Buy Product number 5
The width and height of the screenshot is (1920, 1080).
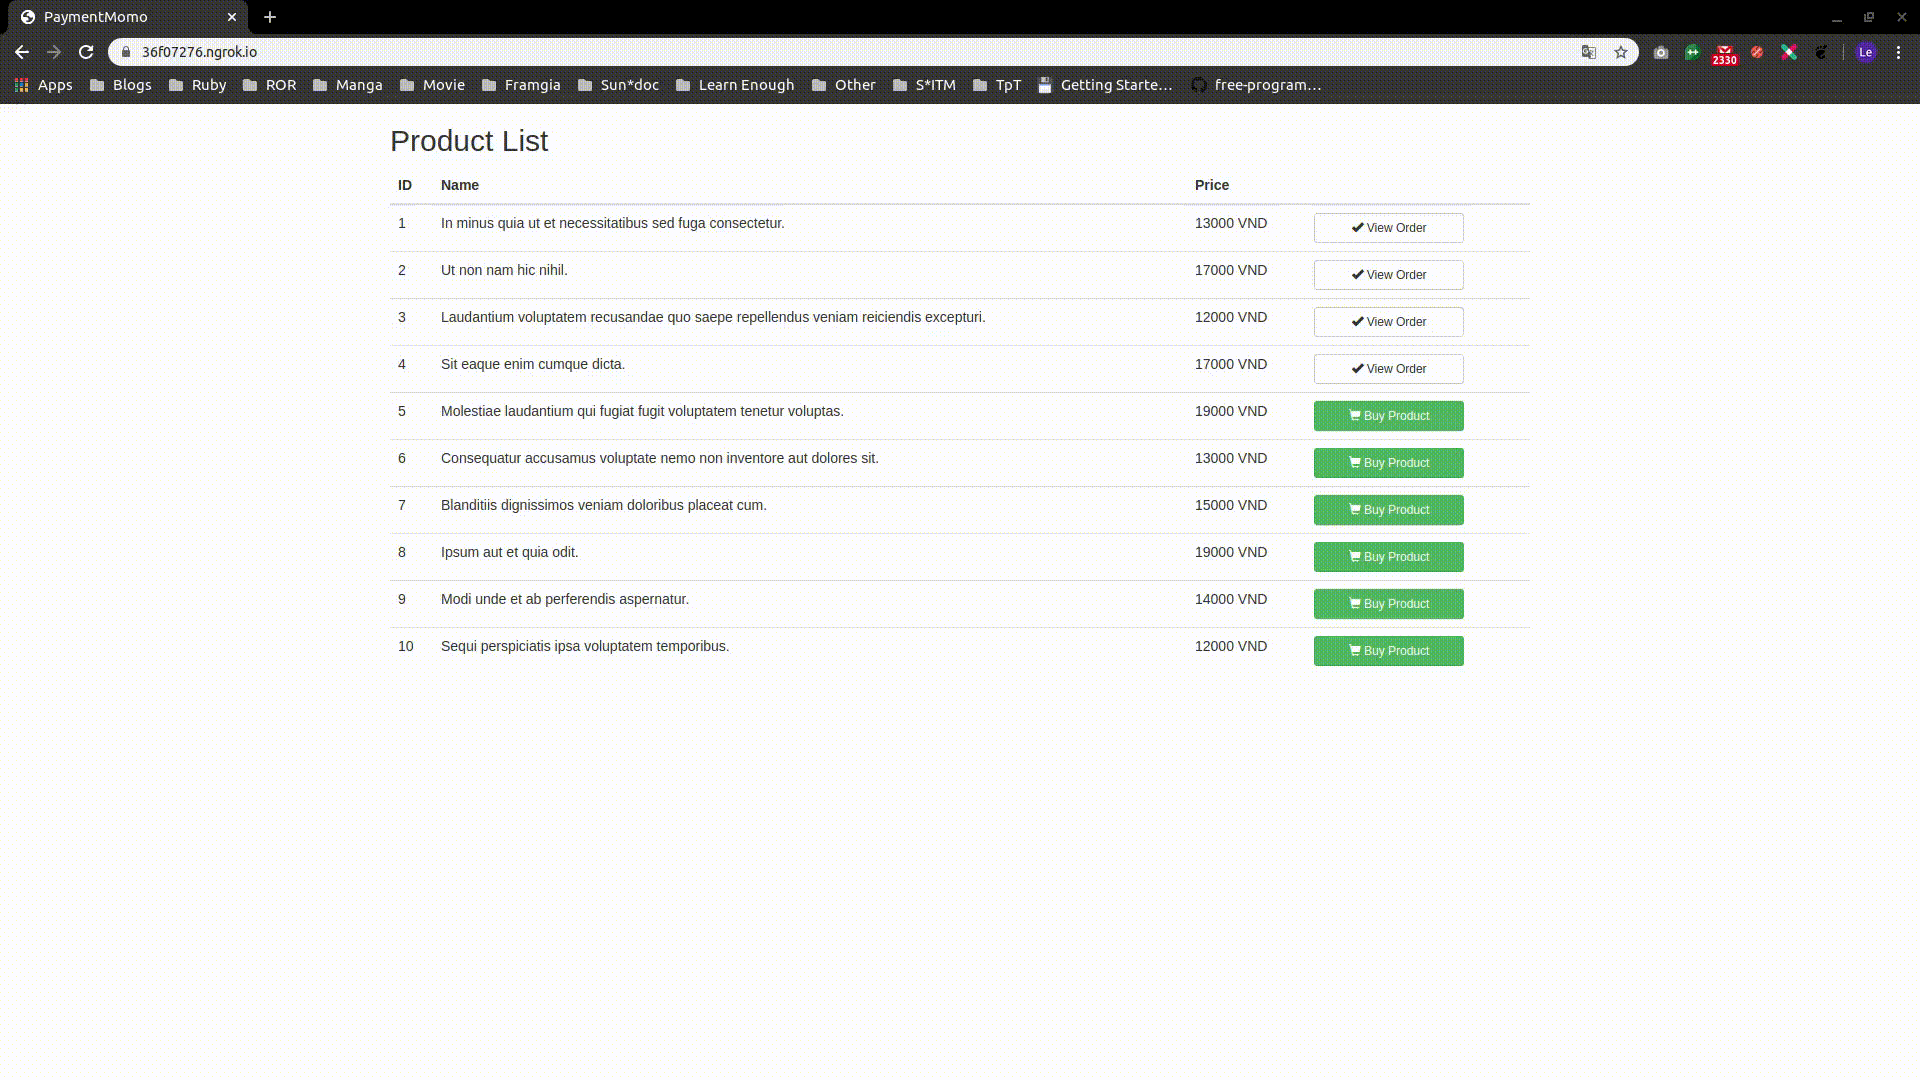[x=1388, y=416]
